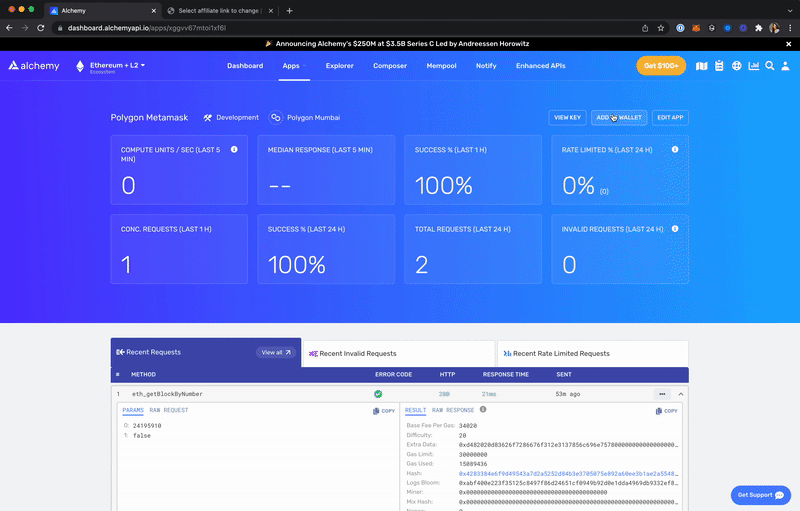Click the View Key button
This screenshot has width=800, height=511.
coord(568,118)
